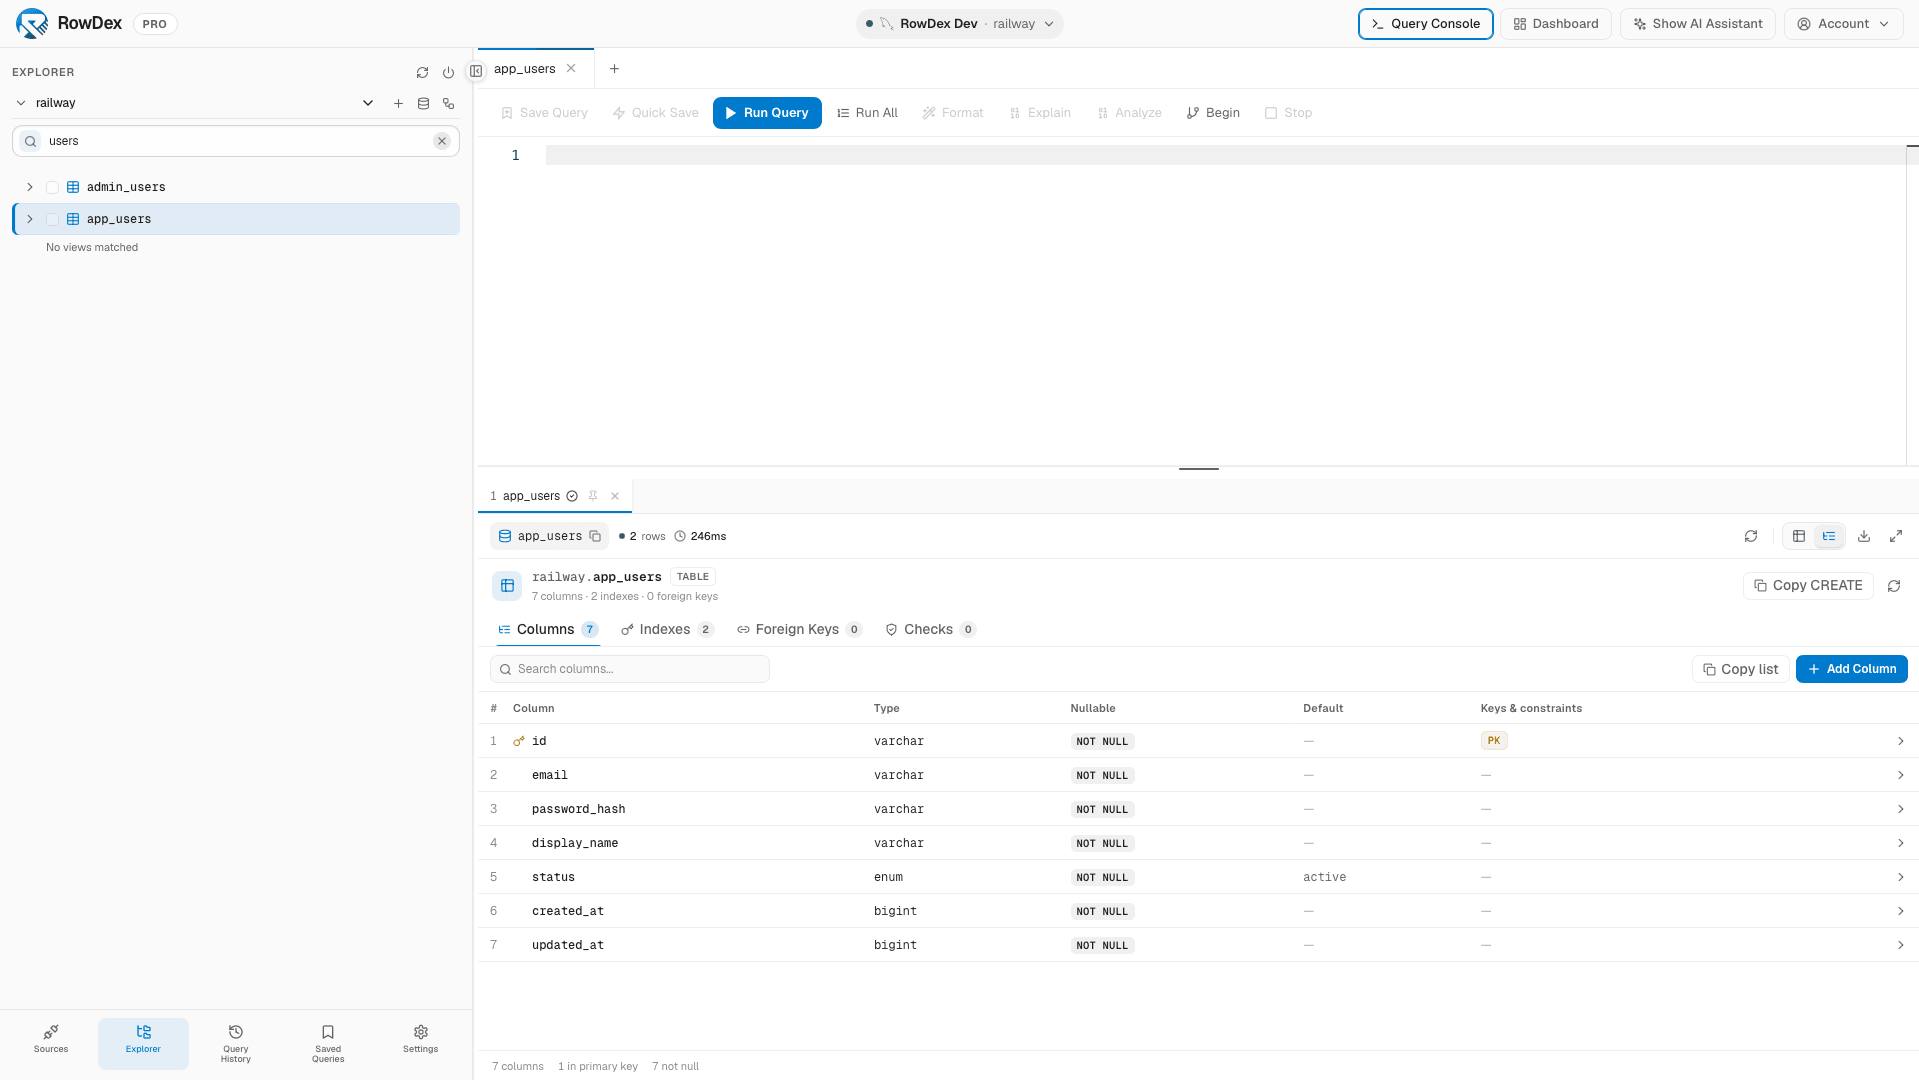Copy the app_users table name
Screen dimensions: 1919x1080
(x=595, y=537)
